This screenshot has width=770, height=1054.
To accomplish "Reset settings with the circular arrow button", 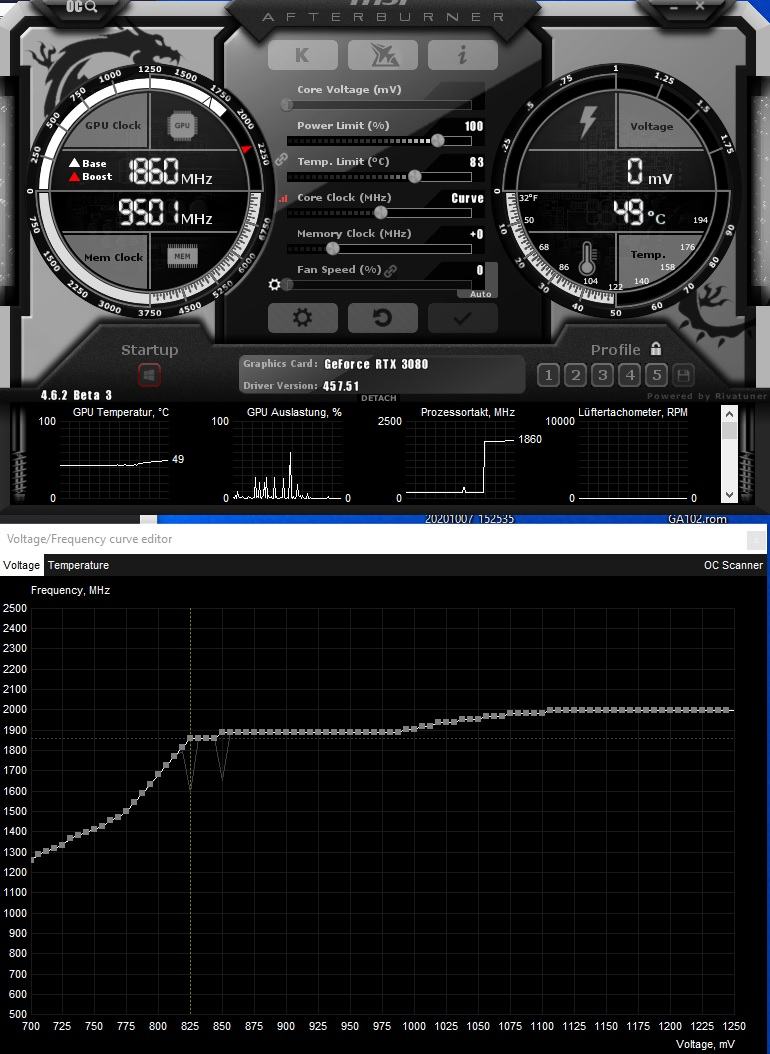I will pyautogui.click(x=382, y=317).
